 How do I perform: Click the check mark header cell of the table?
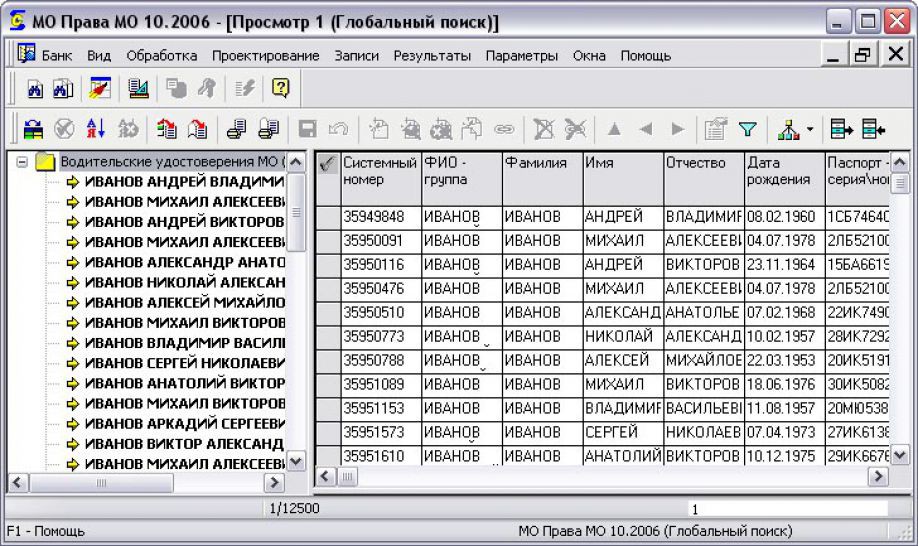click(x=328, y=178)
